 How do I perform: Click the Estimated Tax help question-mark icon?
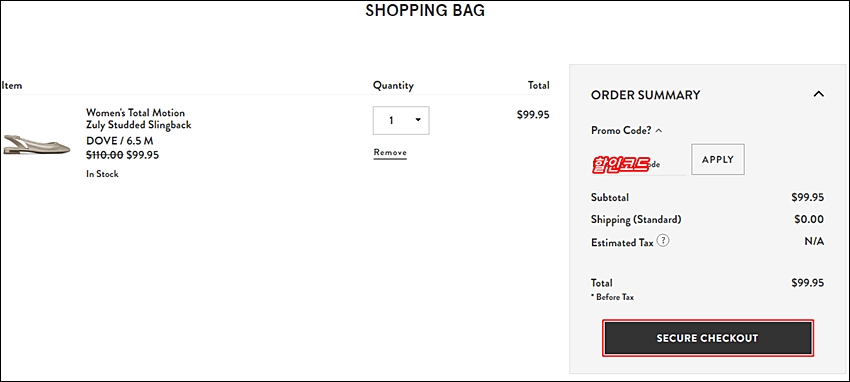[663, 241]
